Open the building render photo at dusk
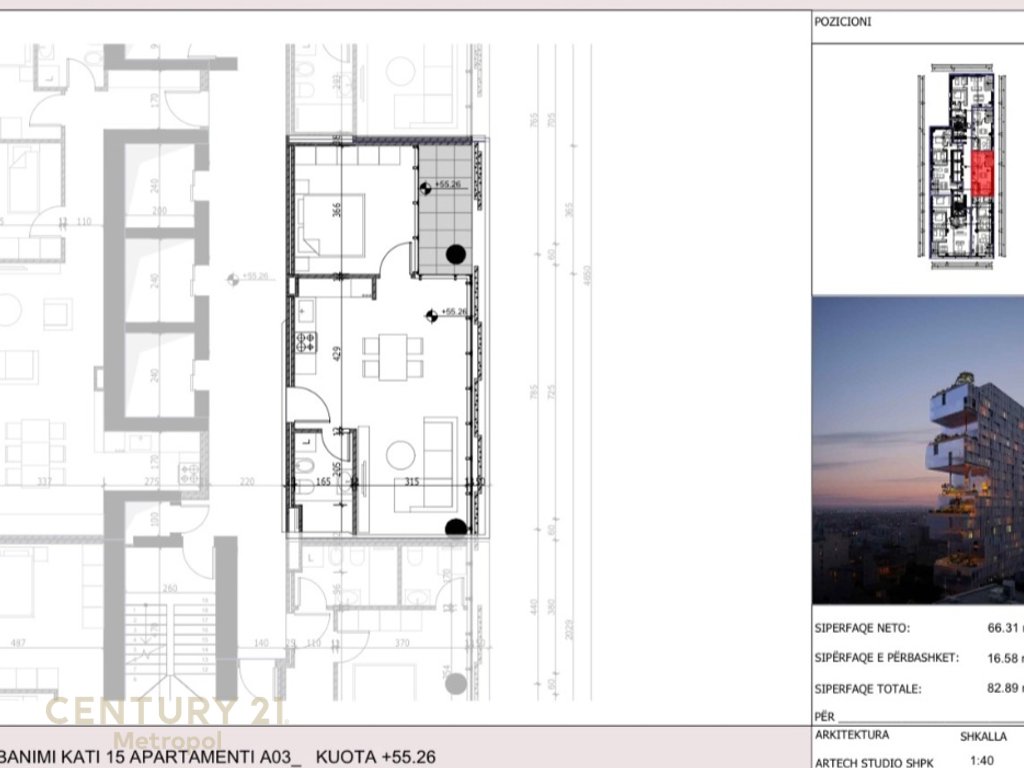 [x=918, y=449]
